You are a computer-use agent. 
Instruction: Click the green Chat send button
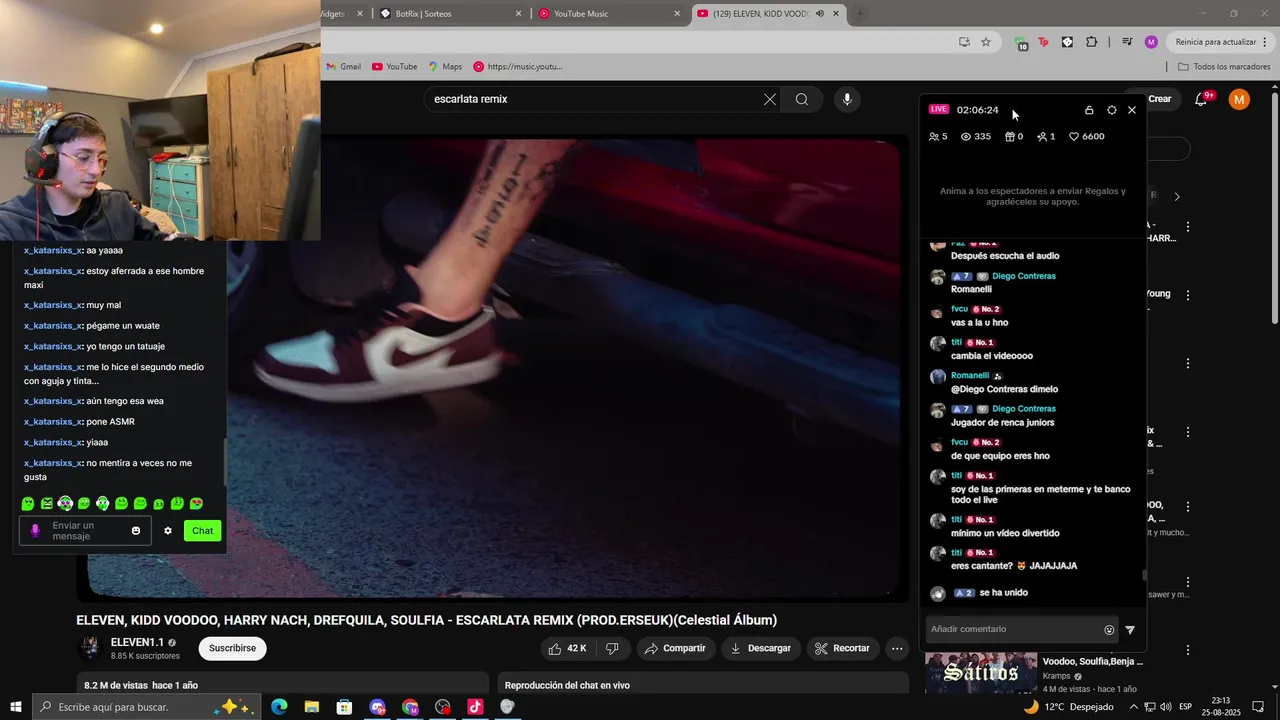[x=203, y=531]
